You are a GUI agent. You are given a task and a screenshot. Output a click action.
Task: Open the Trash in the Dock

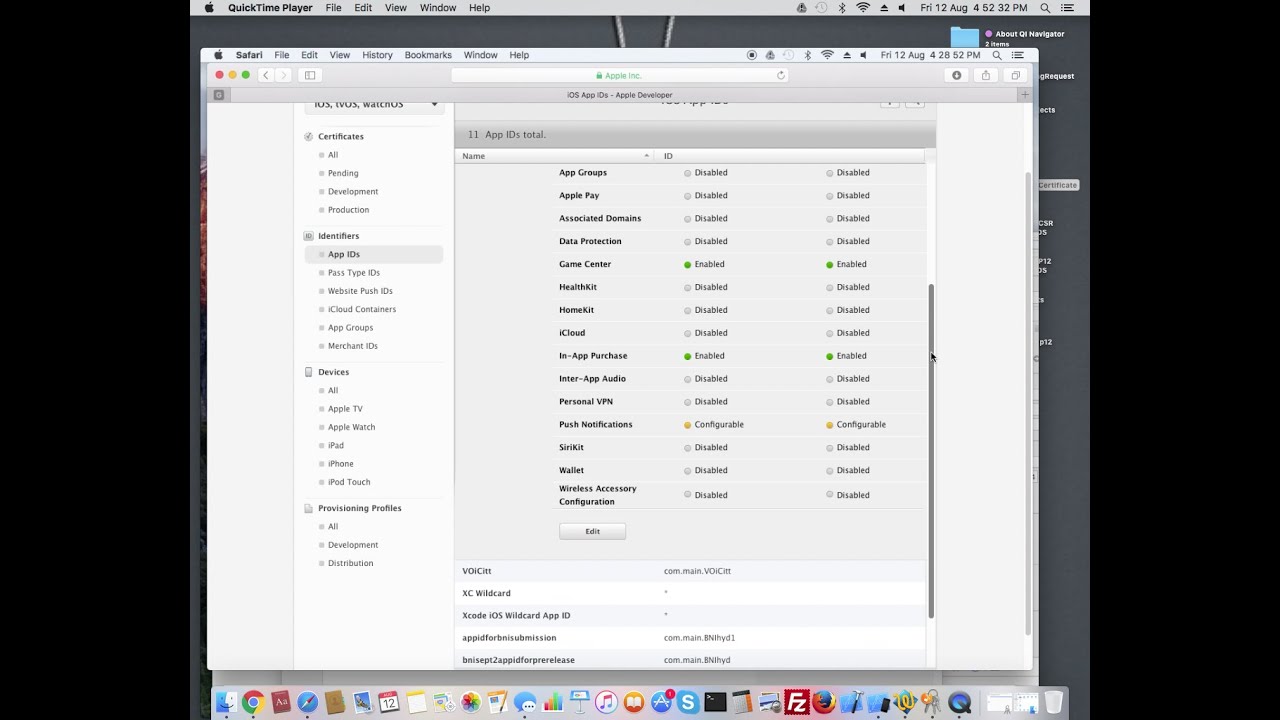1053,703
